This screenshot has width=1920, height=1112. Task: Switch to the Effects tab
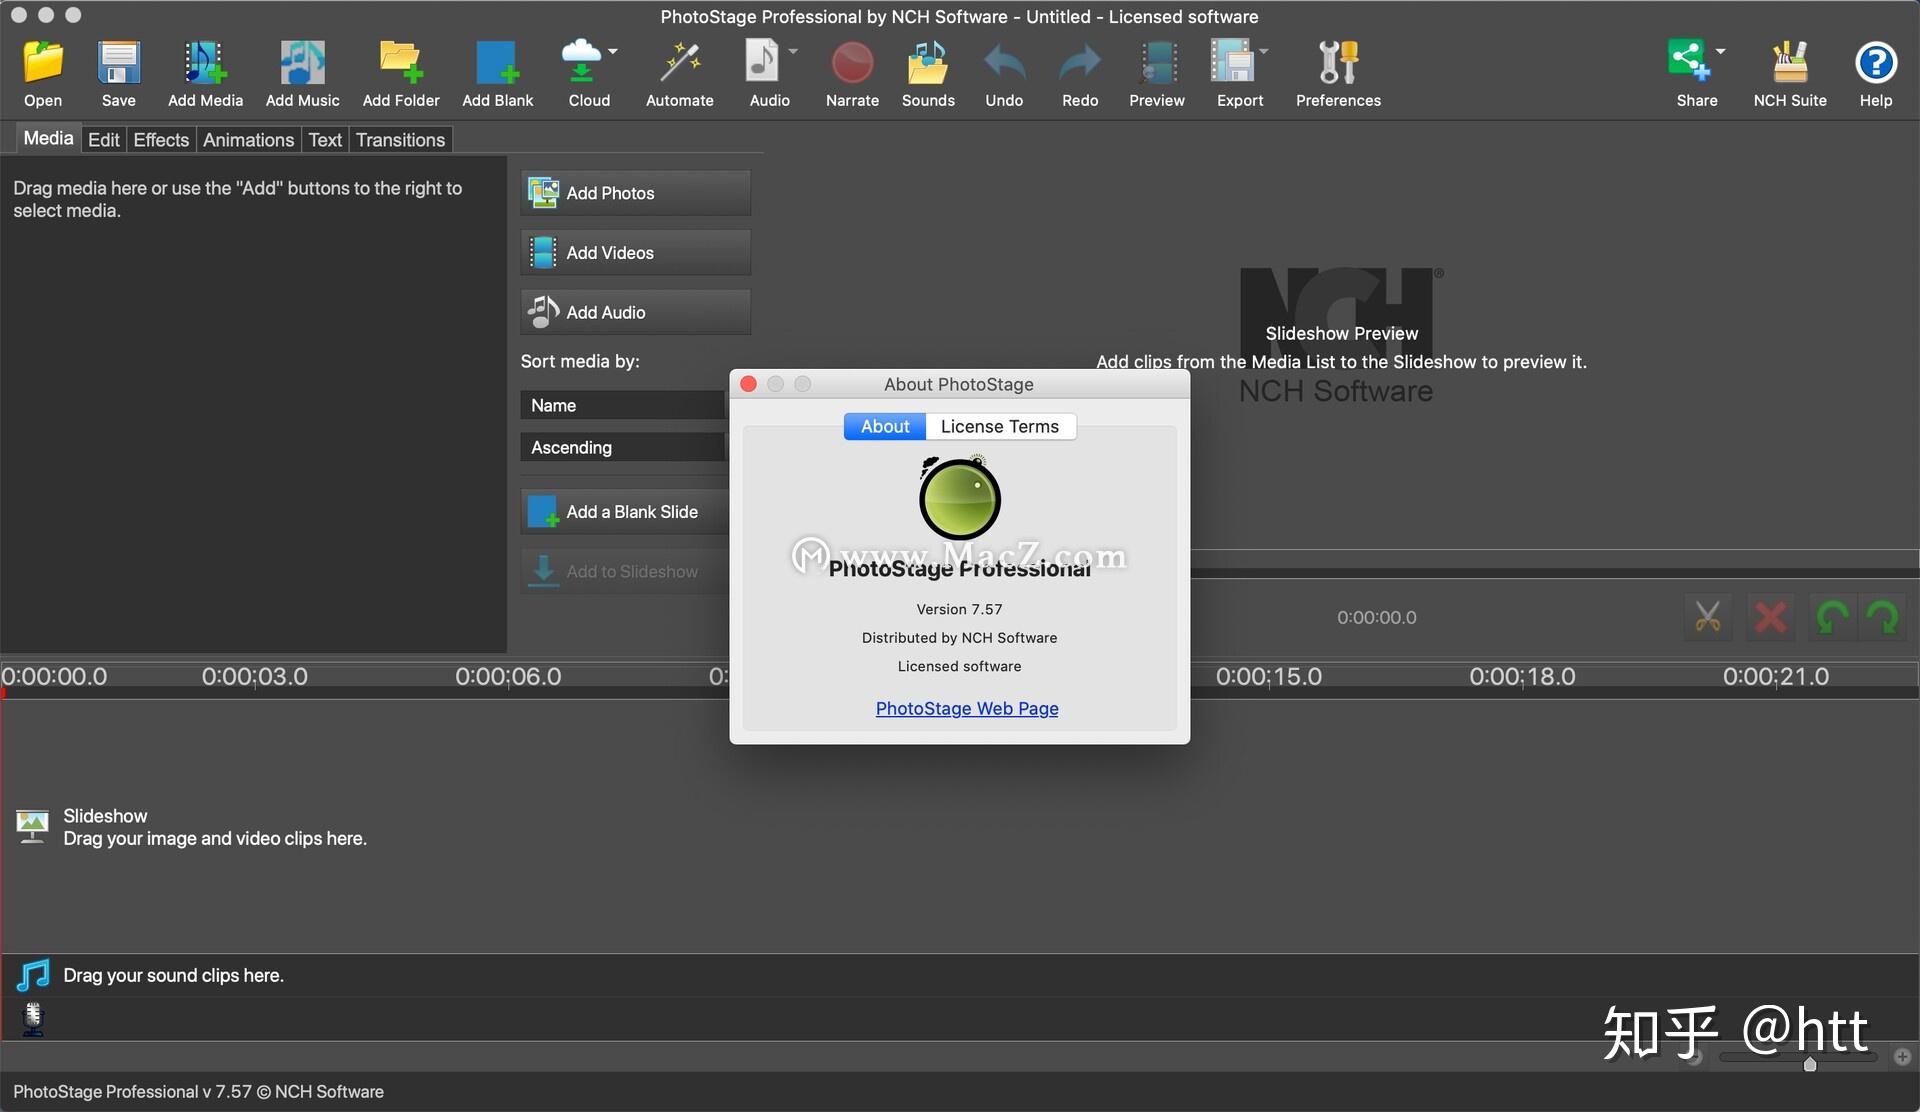(161, 140)
